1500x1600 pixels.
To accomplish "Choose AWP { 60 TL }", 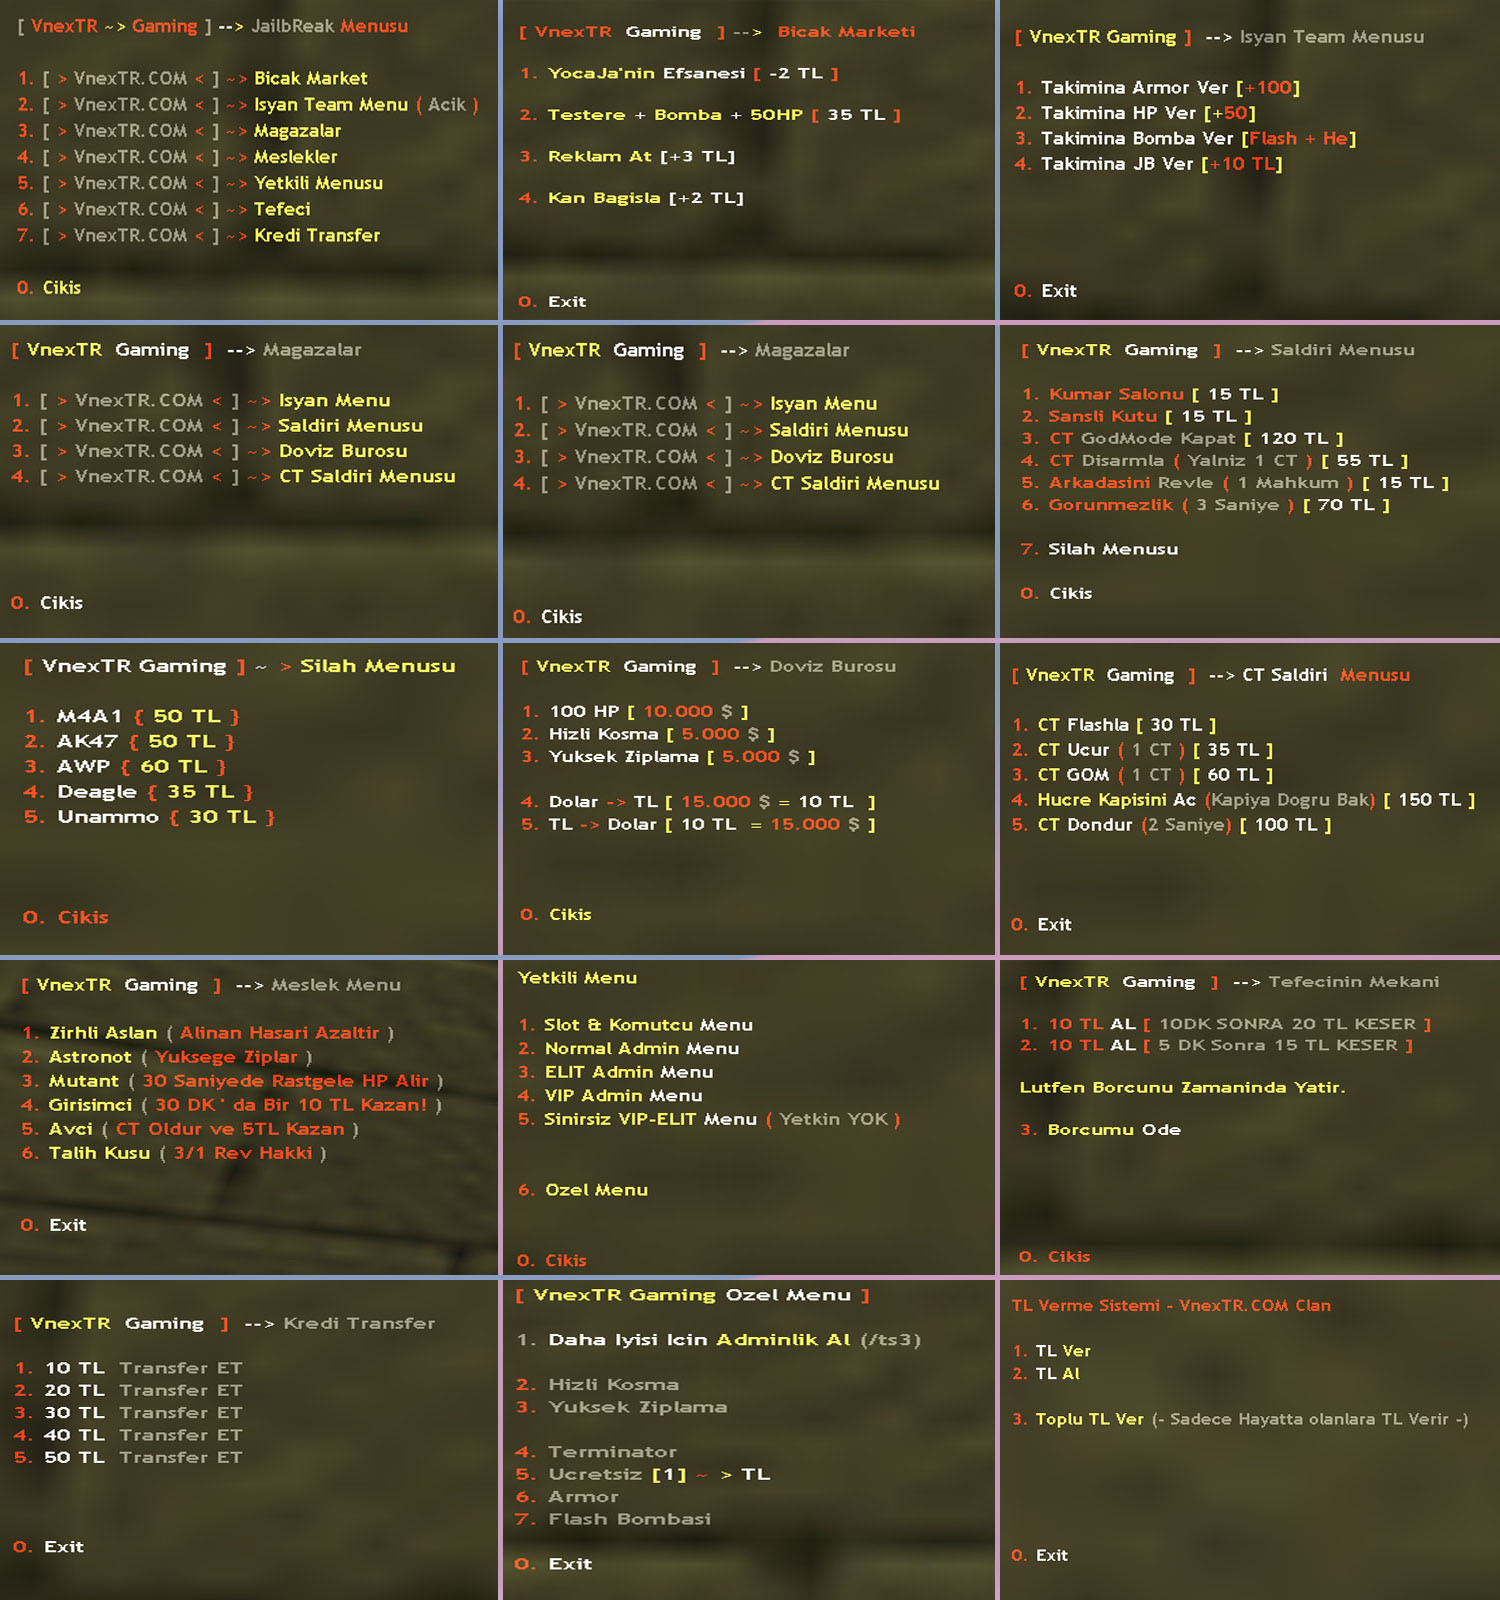I will point(126,766).
